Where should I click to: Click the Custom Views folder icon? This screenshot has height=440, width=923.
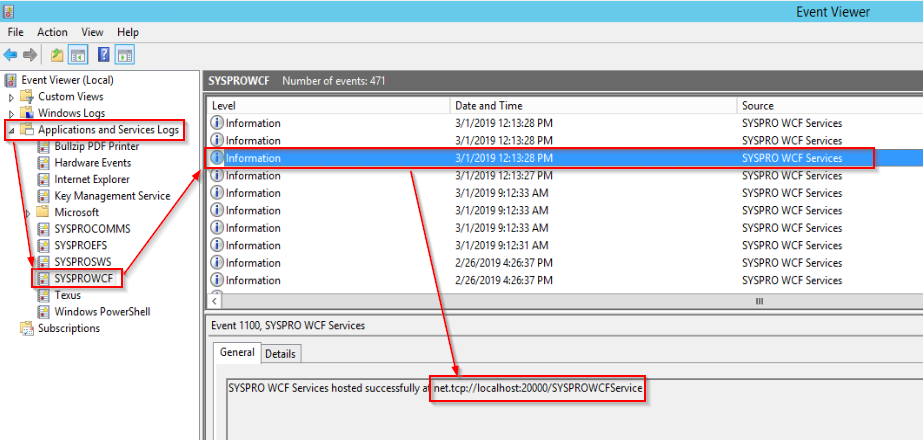(26, 97)
